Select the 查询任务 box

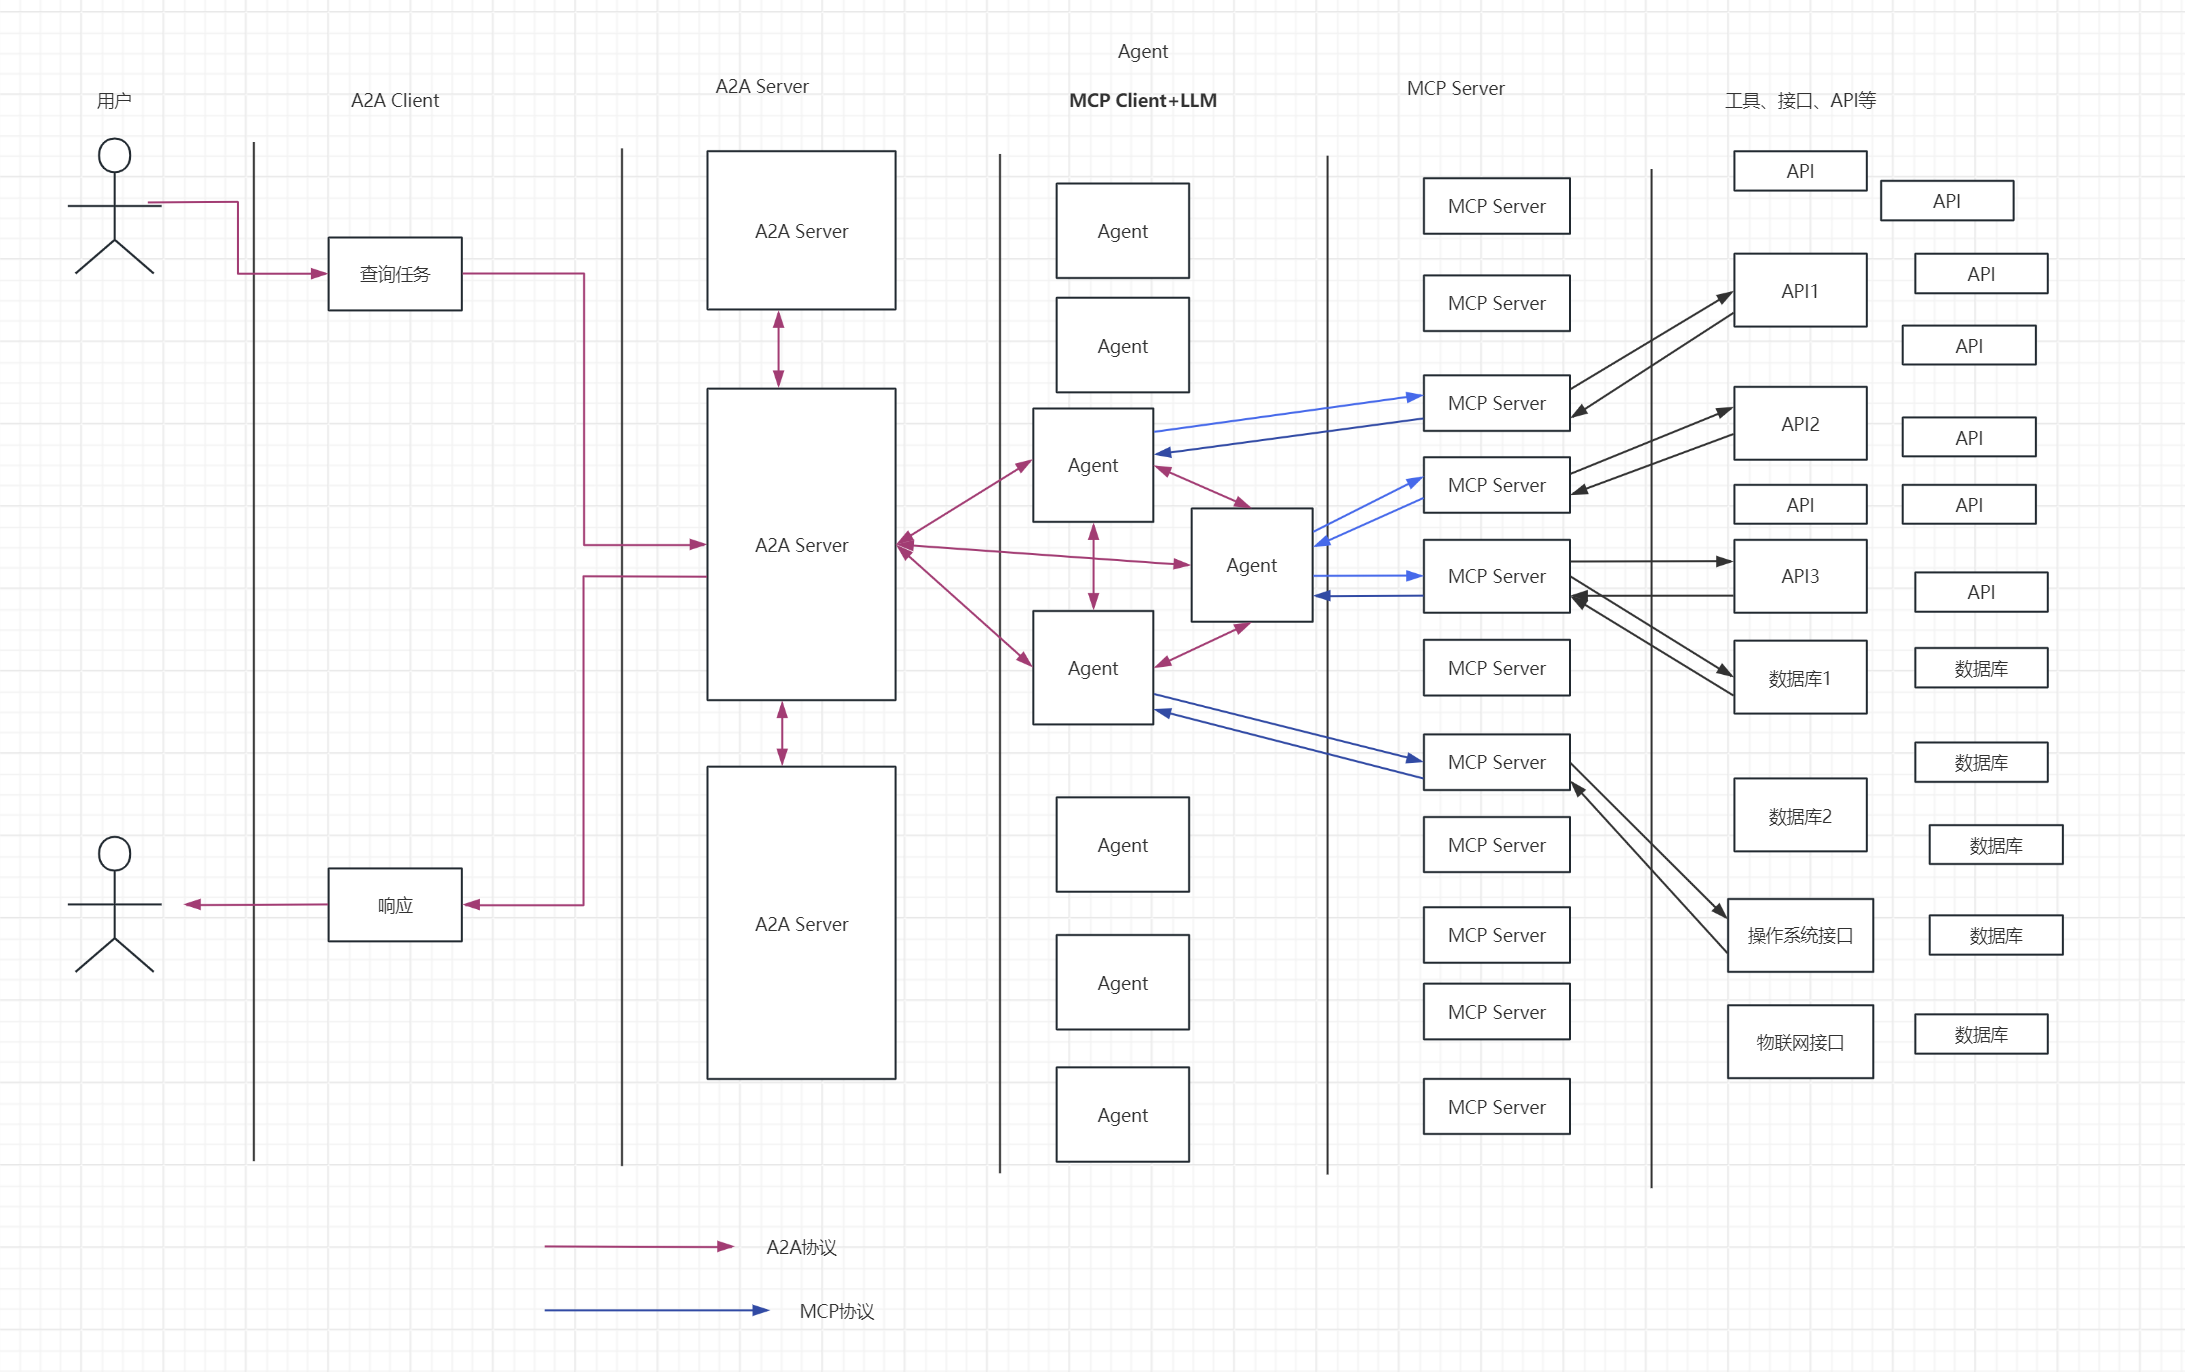point(395,274)
